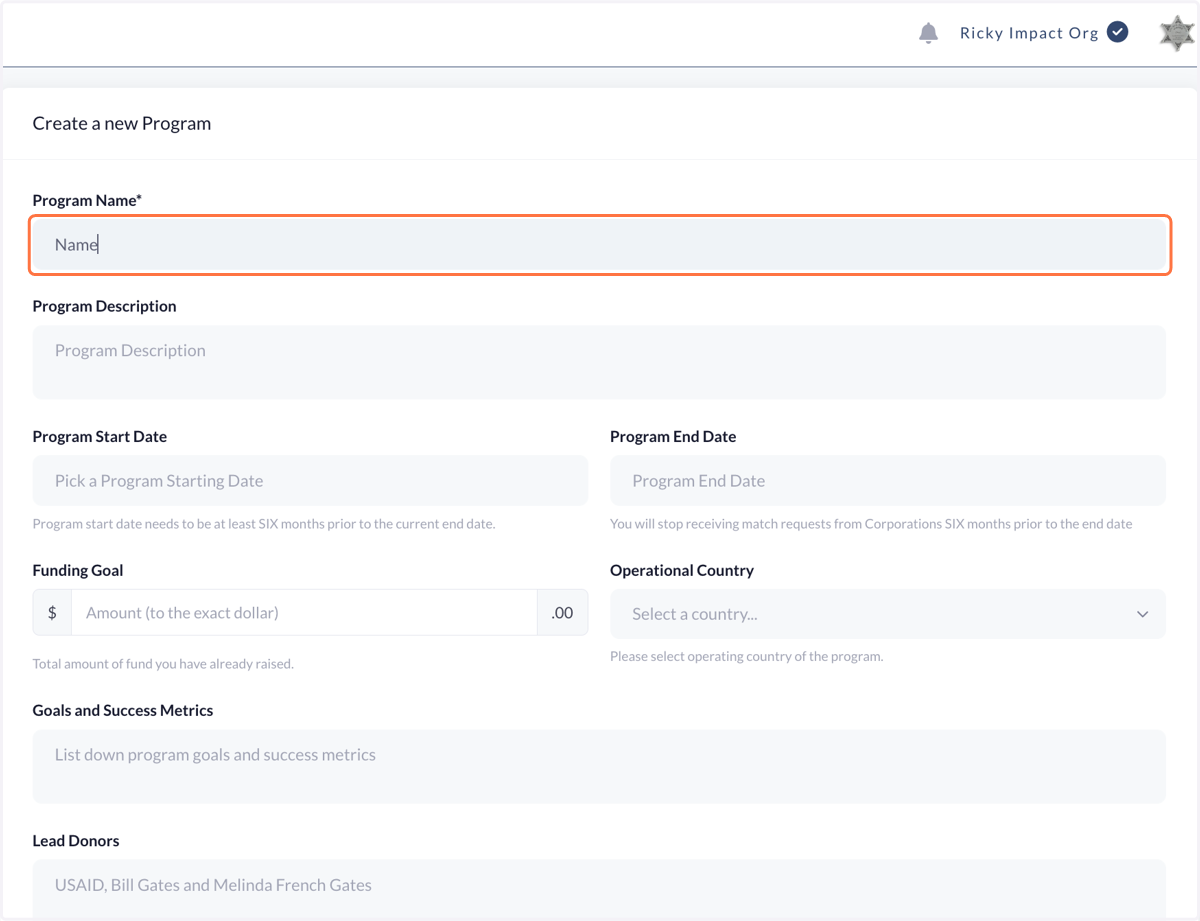Click into the Lead Donors field
This screenshot has height=921, width=1200.
[599, 888]
